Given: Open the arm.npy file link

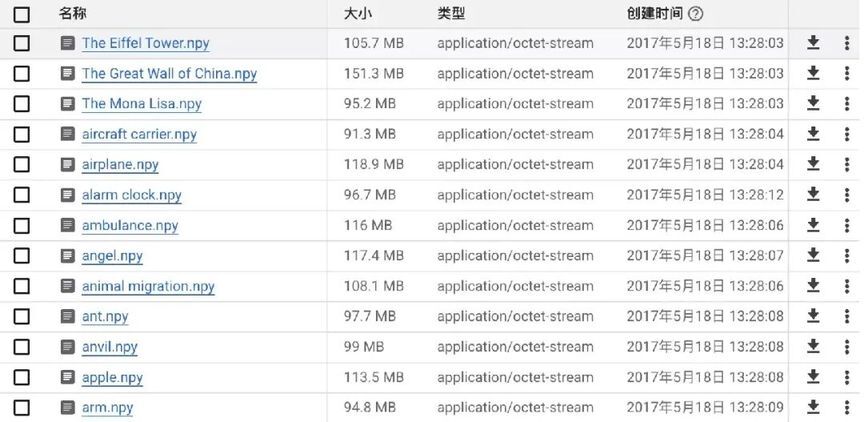Looking at the screenshot, I should click(x=107, y=407).
